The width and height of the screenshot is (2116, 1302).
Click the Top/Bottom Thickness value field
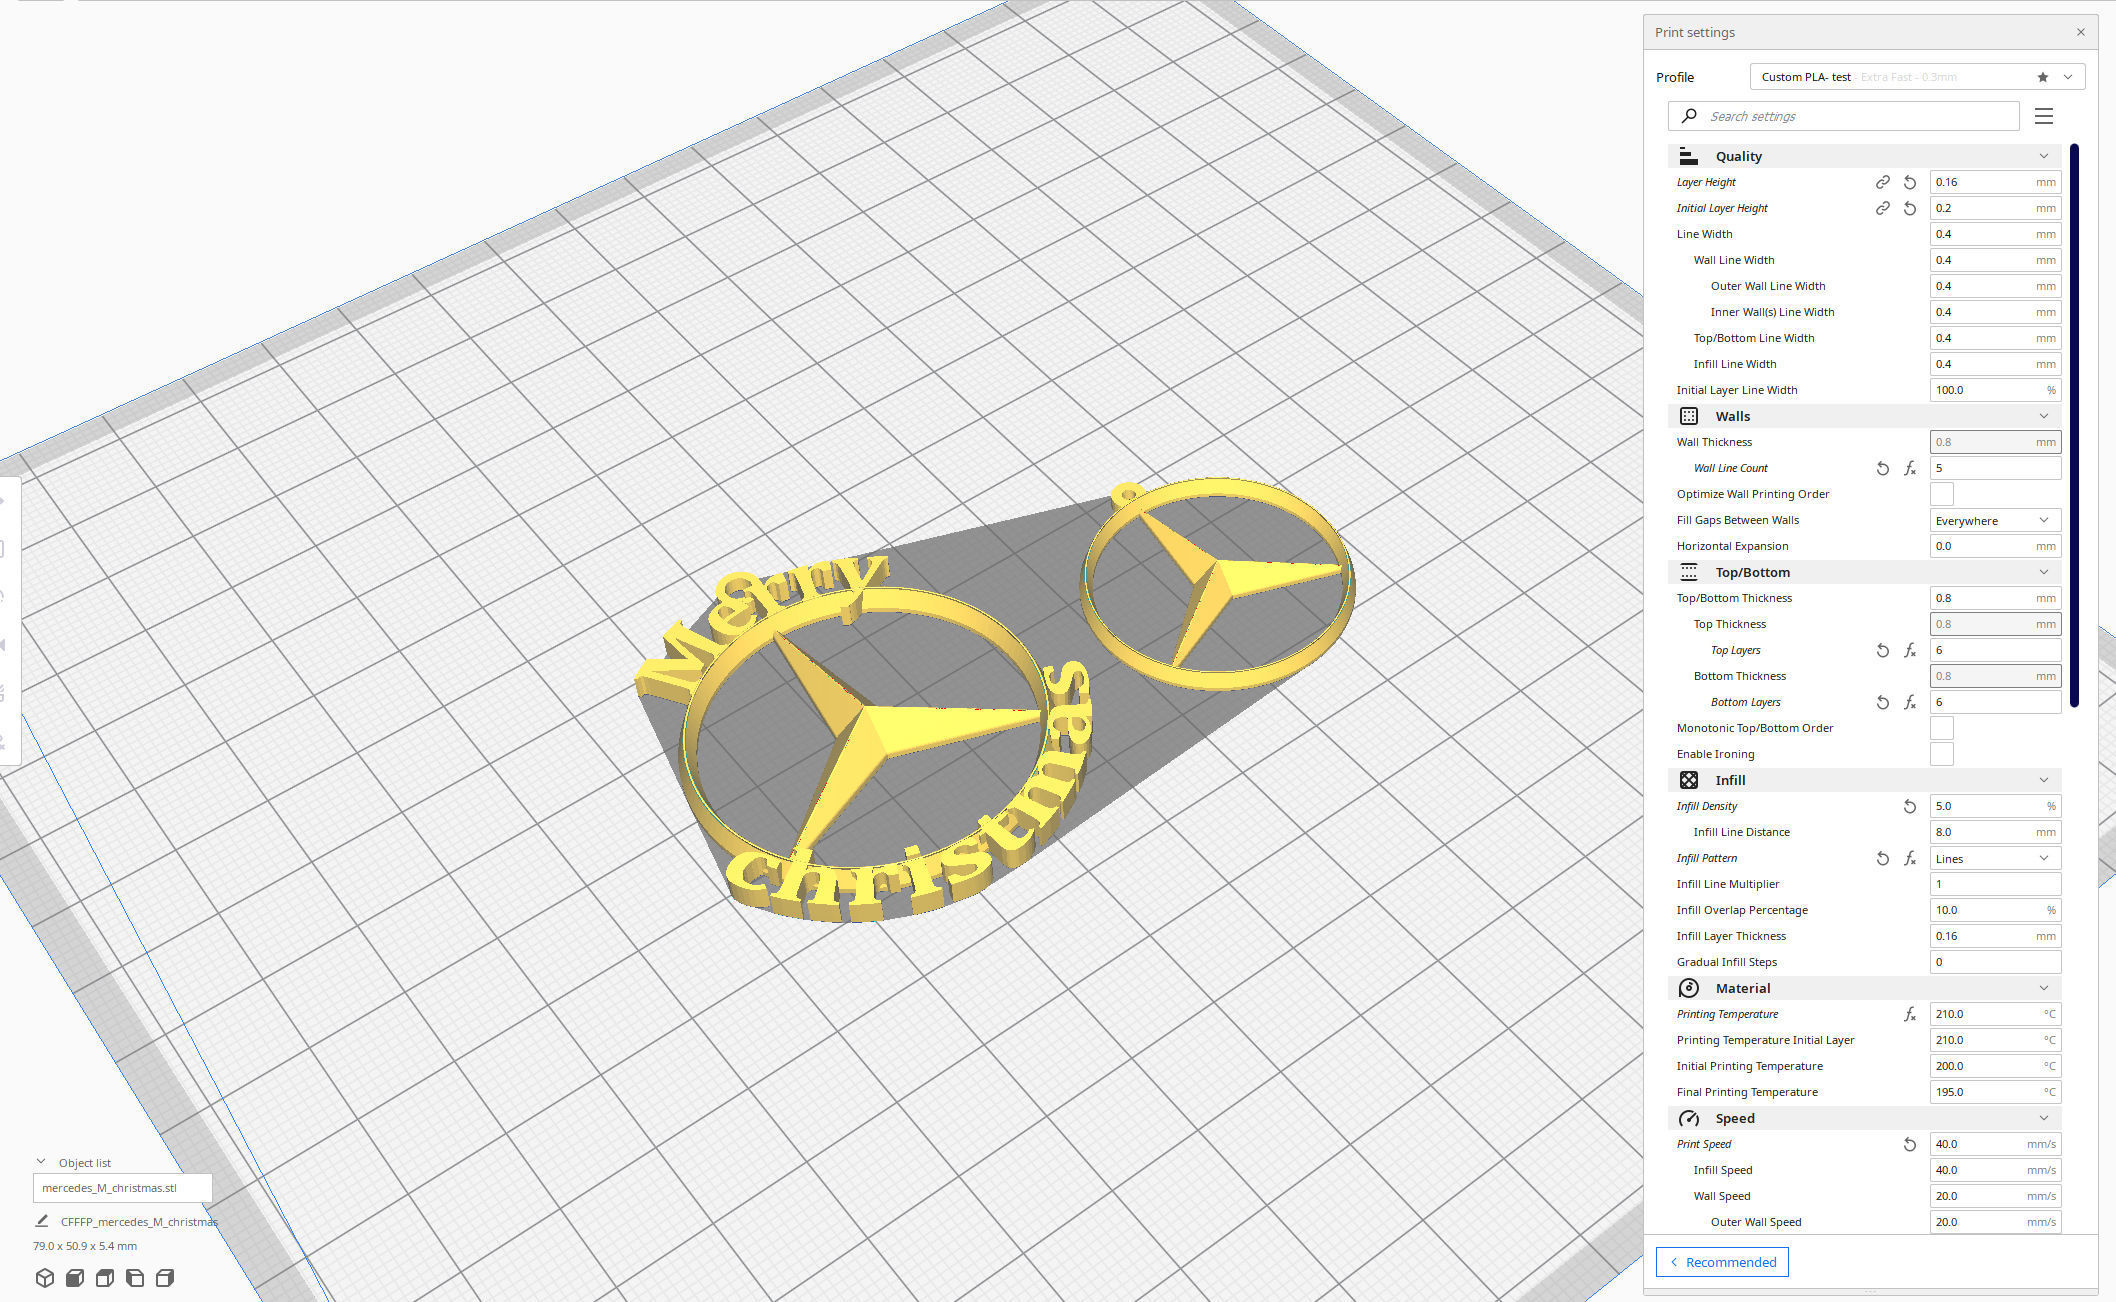[x=1995, y=598]
